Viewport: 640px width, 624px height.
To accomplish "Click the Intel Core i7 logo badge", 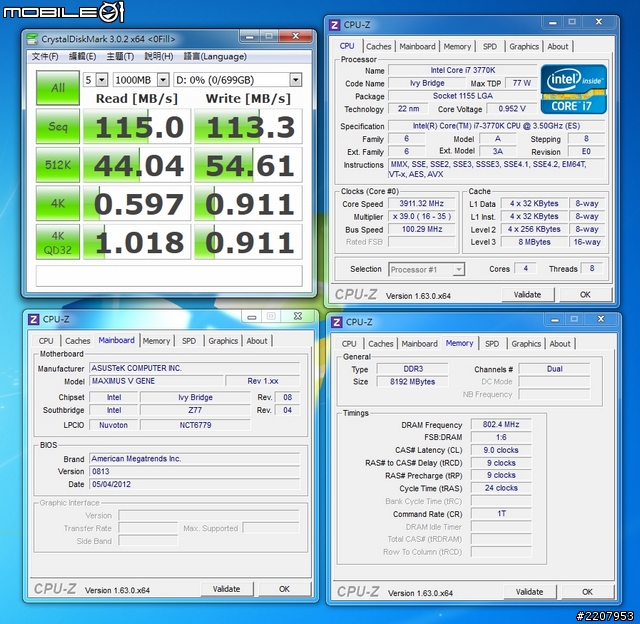I will coord(573,89).
